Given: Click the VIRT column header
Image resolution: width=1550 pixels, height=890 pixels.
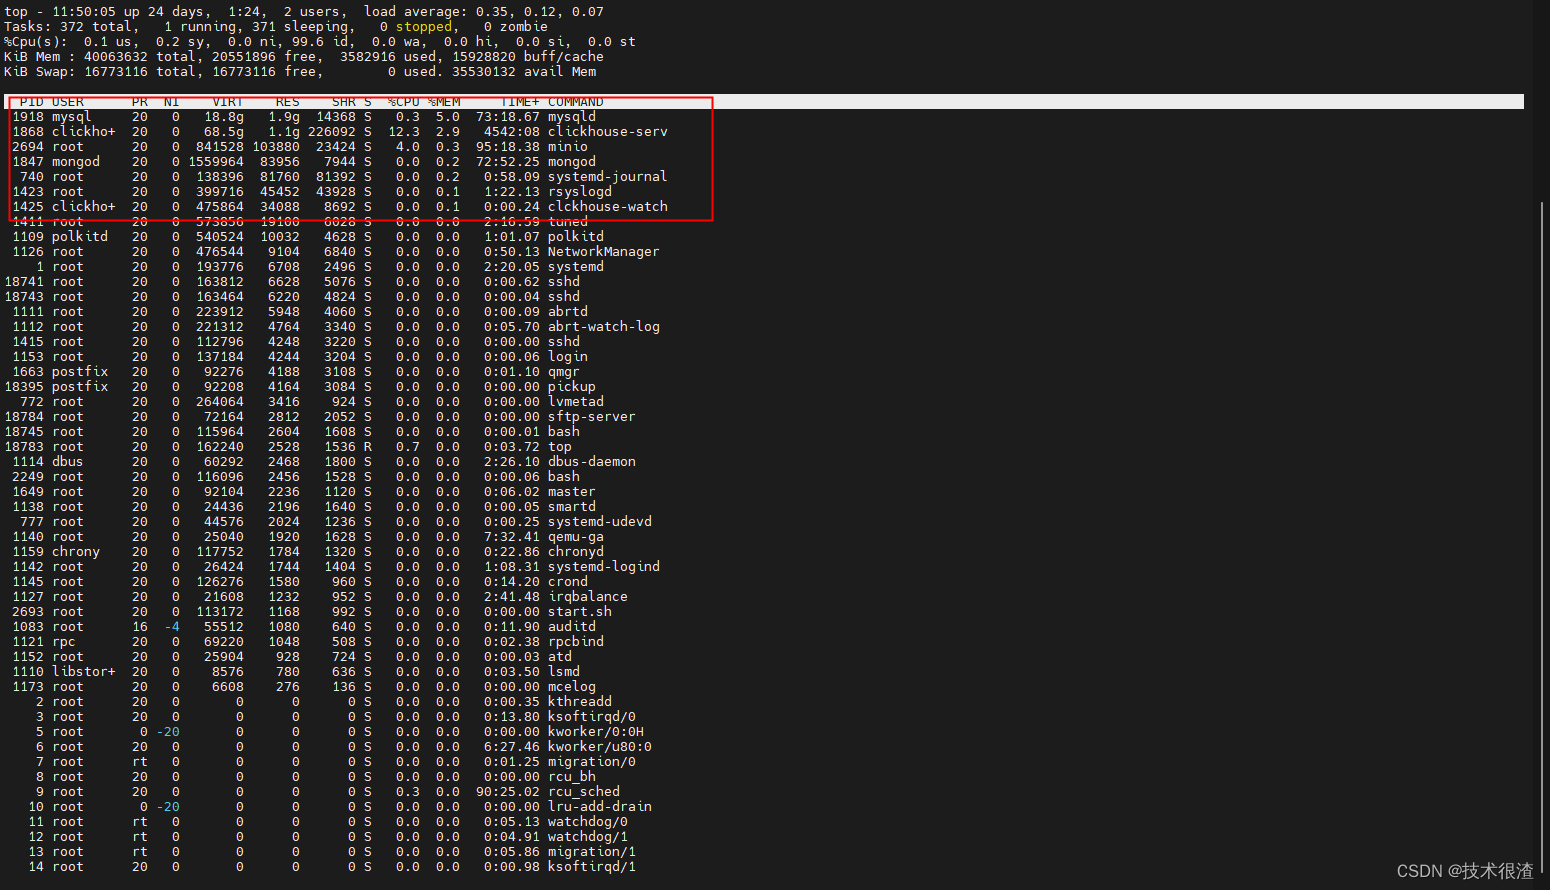Looking at the screenshot, I should (228, 102).
